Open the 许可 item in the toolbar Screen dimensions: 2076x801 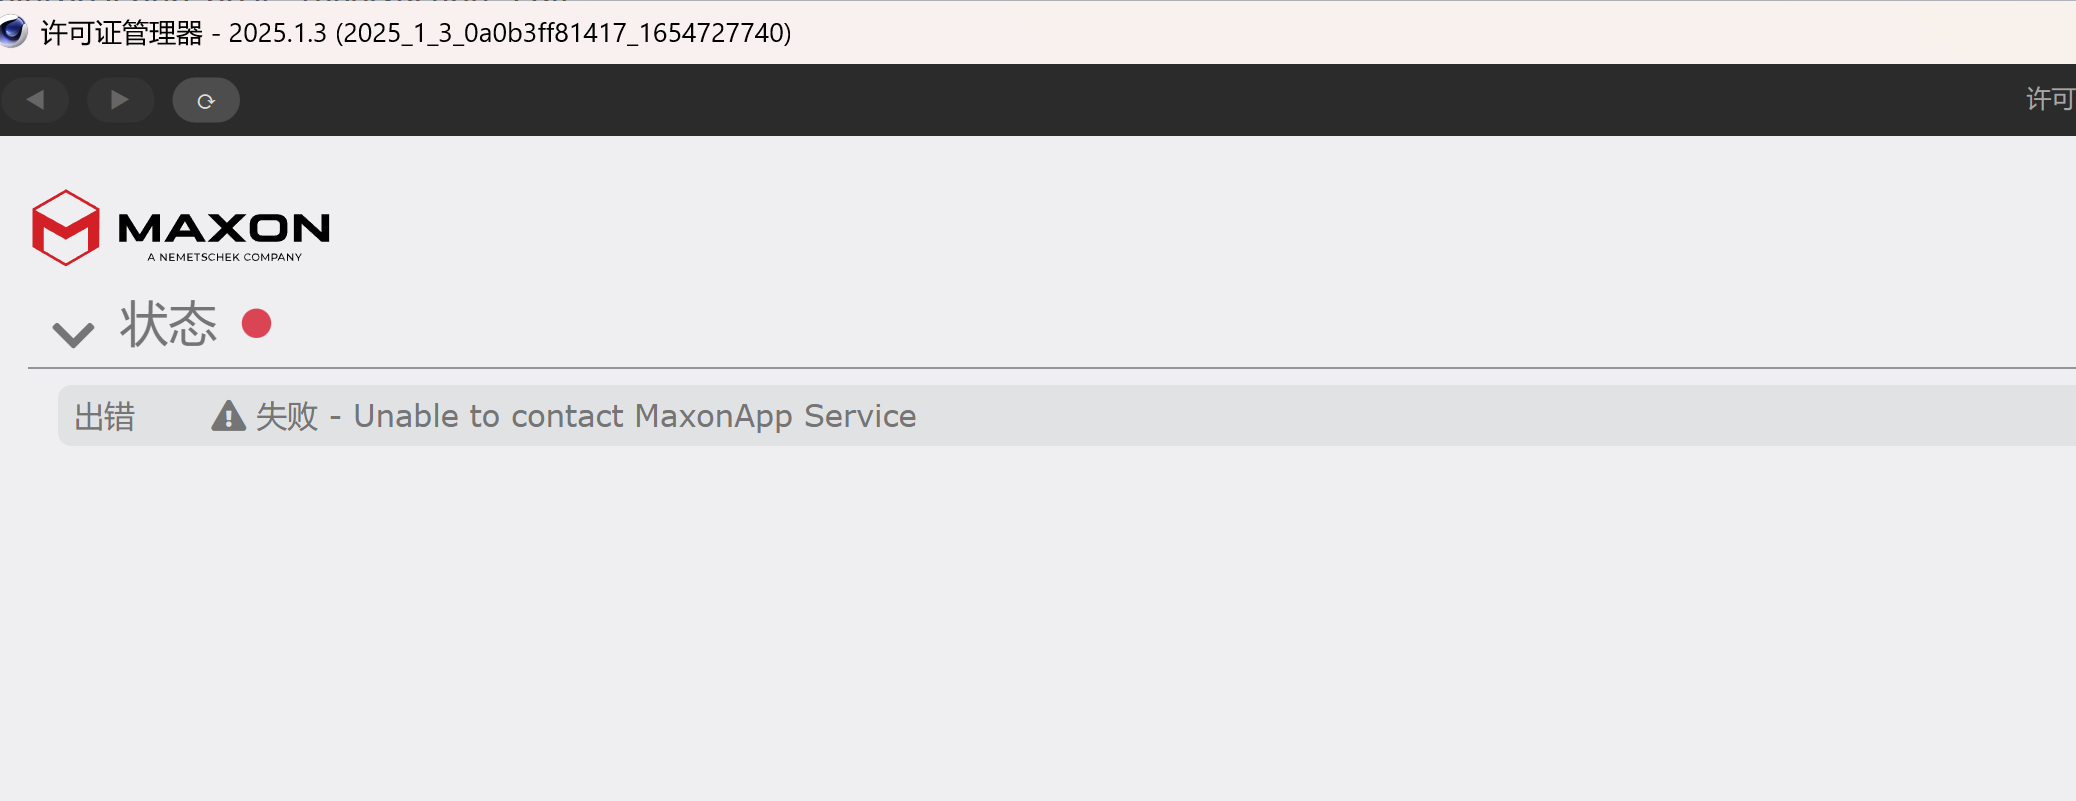(2049, 99)
